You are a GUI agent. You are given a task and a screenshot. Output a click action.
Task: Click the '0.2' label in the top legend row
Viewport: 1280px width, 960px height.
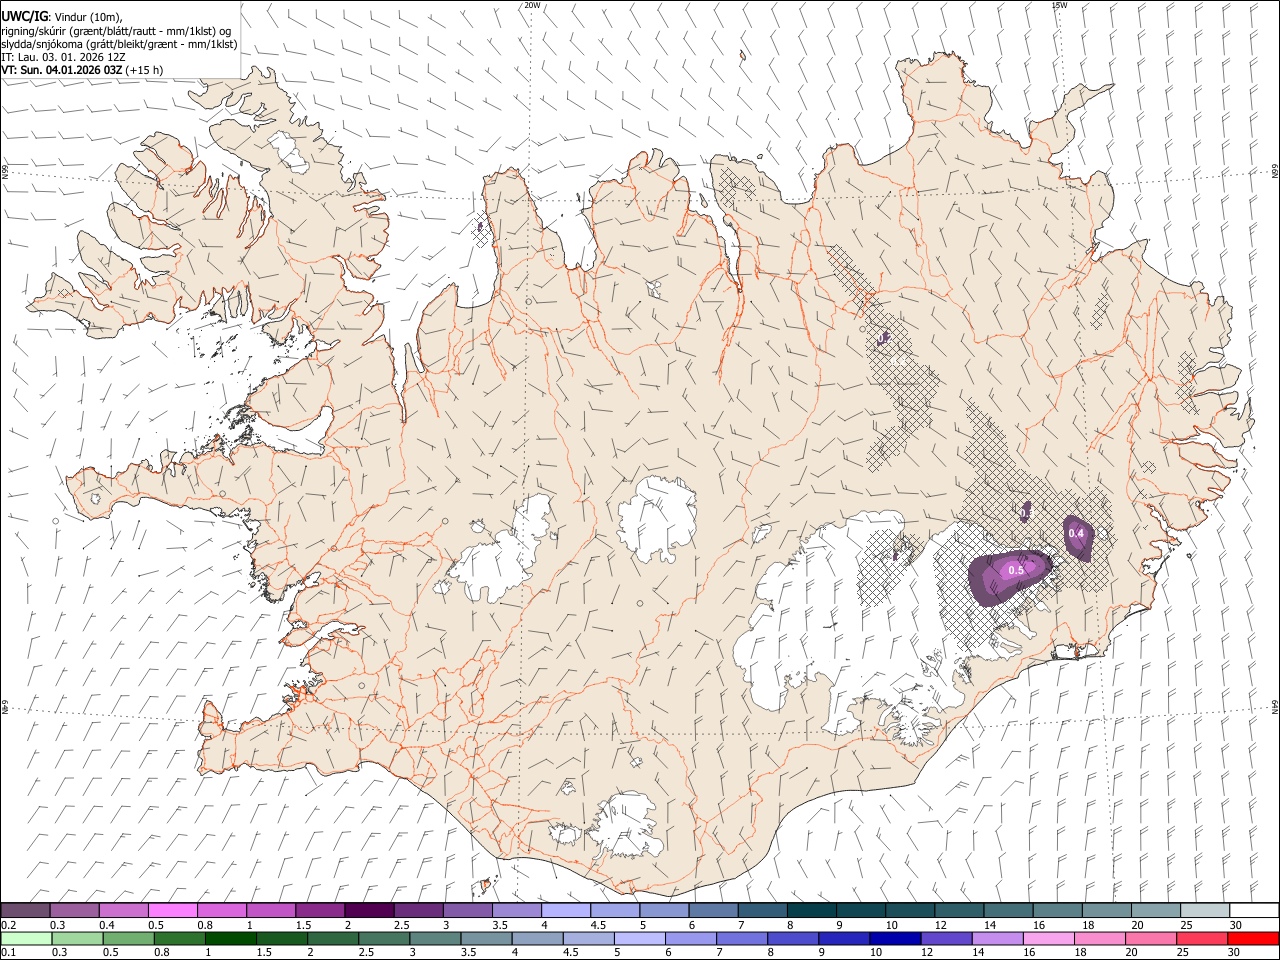[x=9, y=924]
